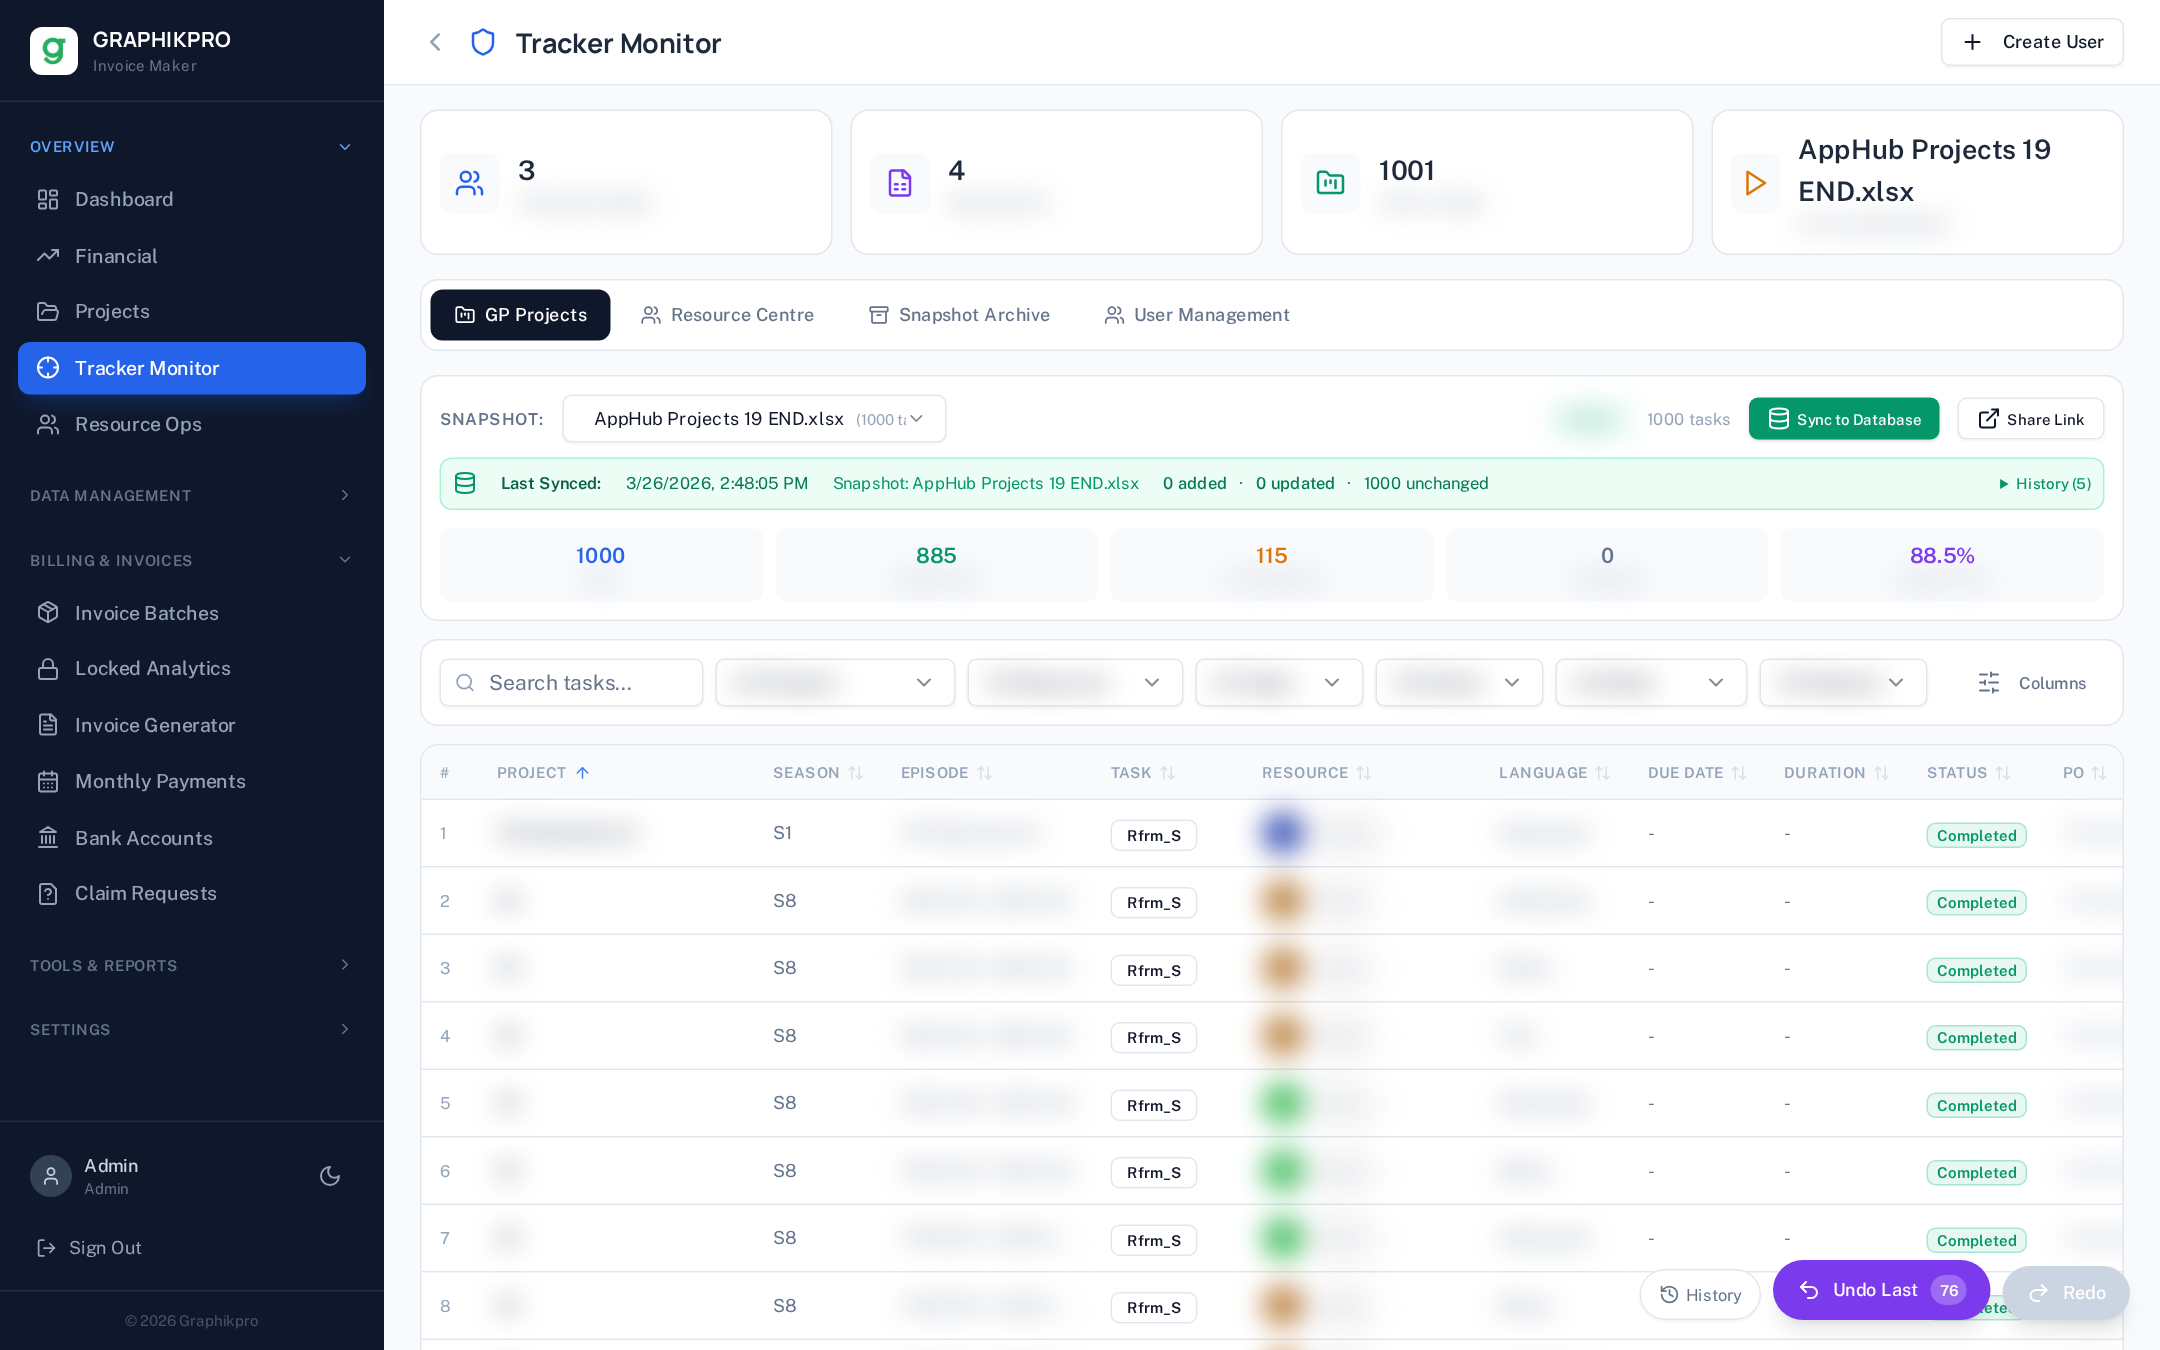
Task: Click the 115 count tile
Action: [1271, 565]
